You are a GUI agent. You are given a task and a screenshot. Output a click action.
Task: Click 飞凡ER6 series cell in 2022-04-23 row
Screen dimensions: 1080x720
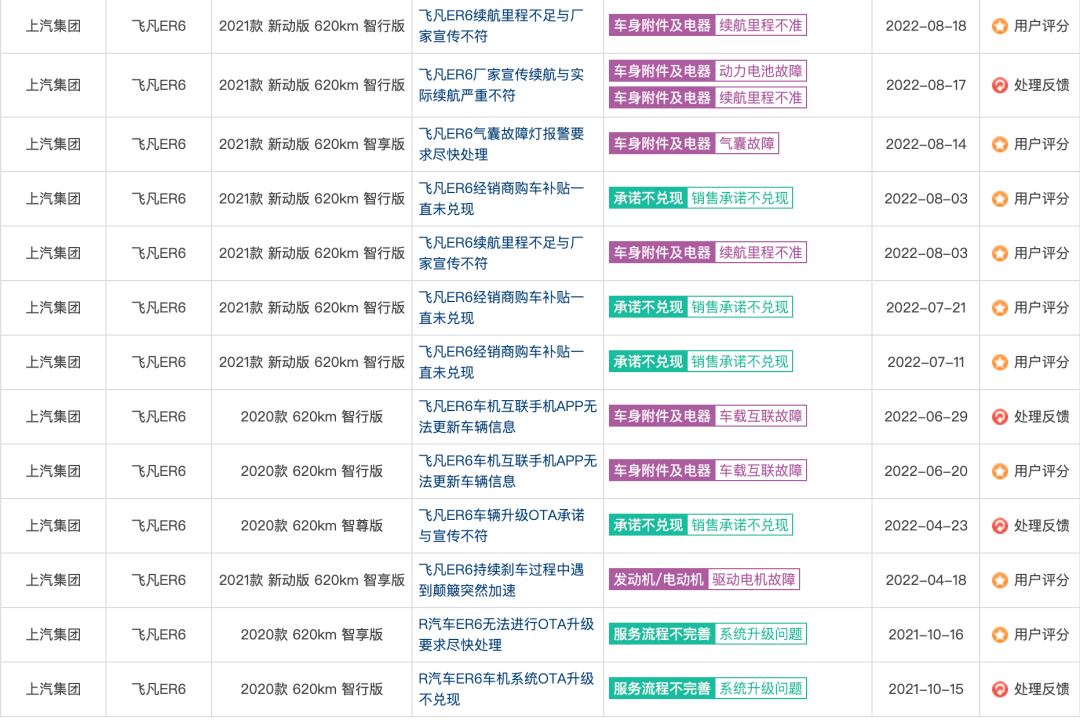pyautogui.click(x=158, y=526)
